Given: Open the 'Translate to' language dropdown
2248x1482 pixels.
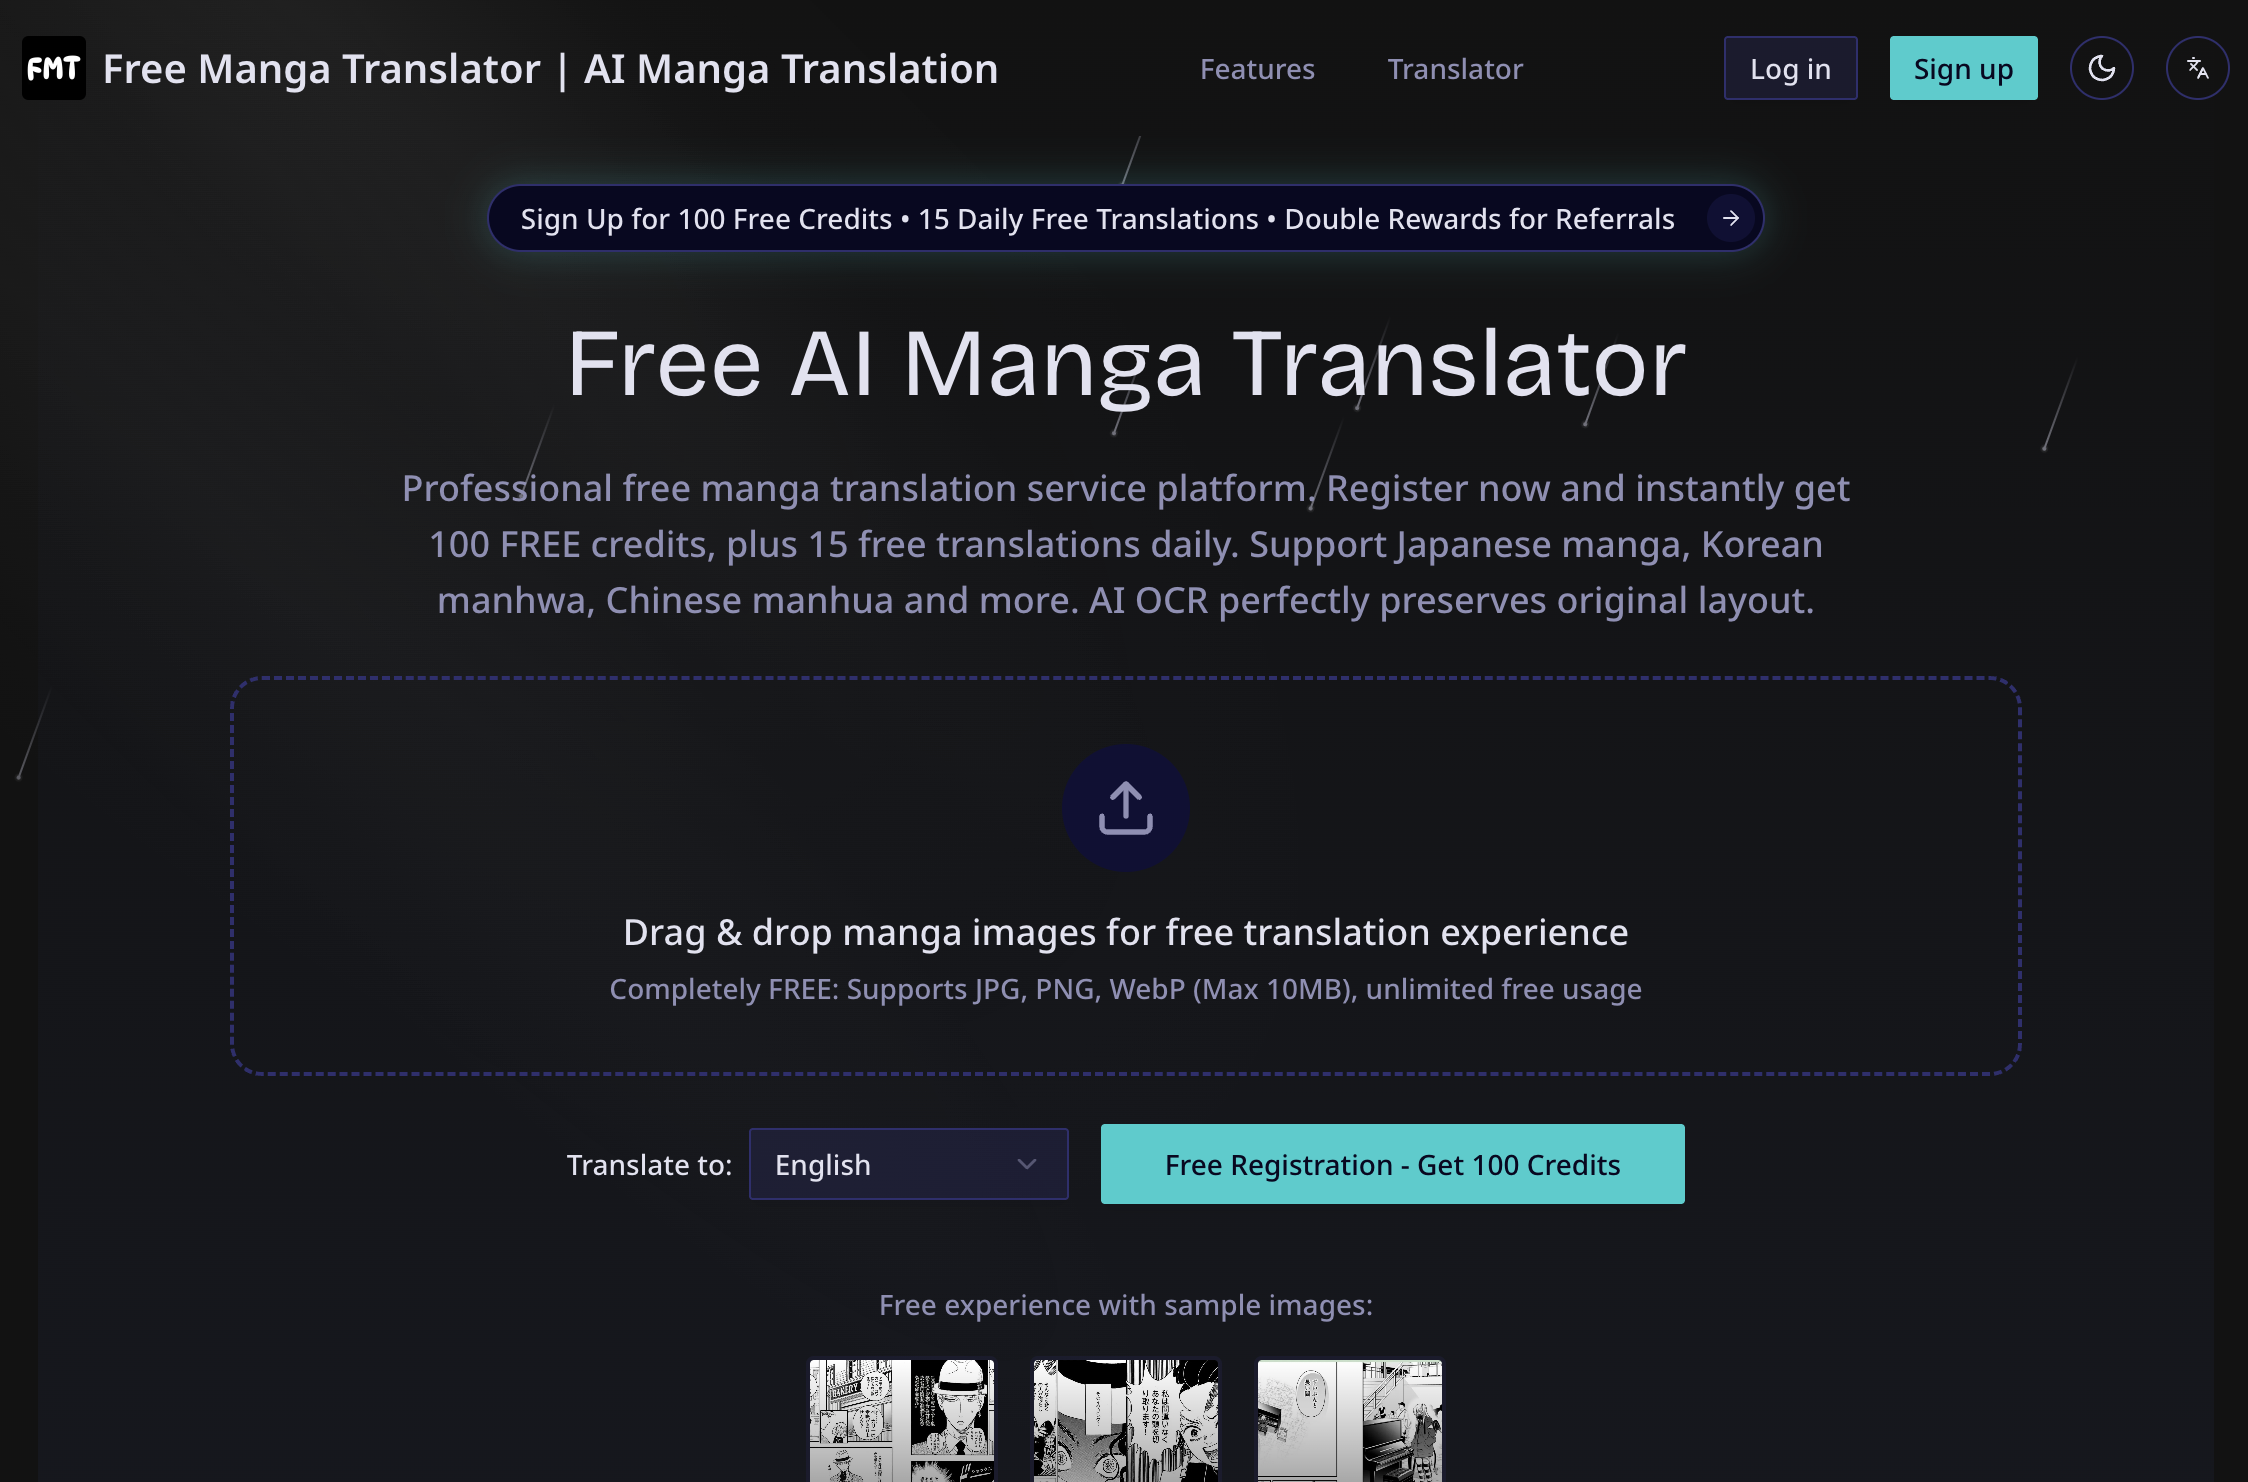Looking at the screenshot, I should click(x=907, y=1164).
